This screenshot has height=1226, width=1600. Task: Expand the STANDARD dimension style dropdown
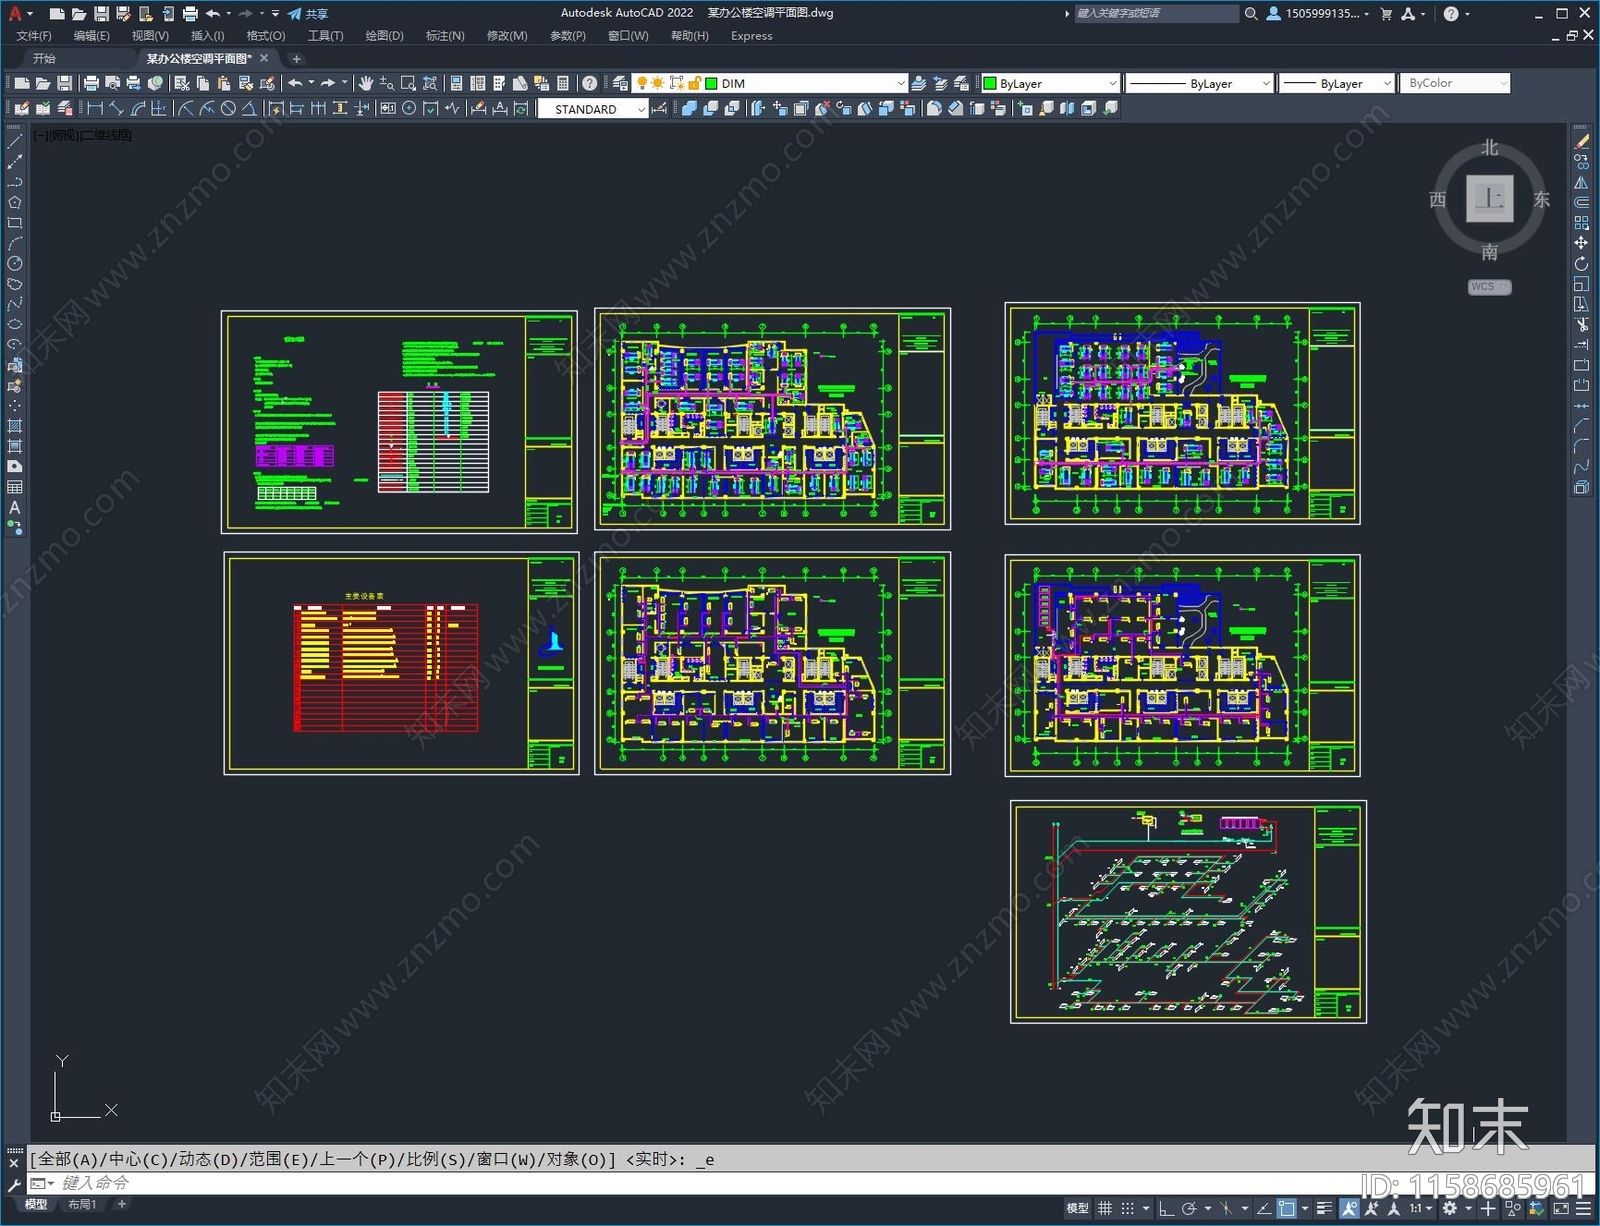pos(641,109)
